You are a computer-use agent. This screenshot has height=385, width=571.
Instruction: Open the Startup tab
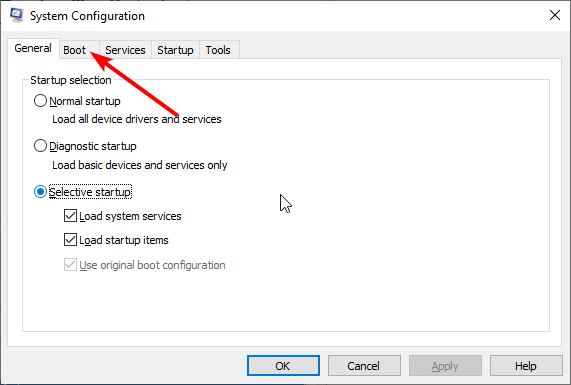tap(175, 50)
